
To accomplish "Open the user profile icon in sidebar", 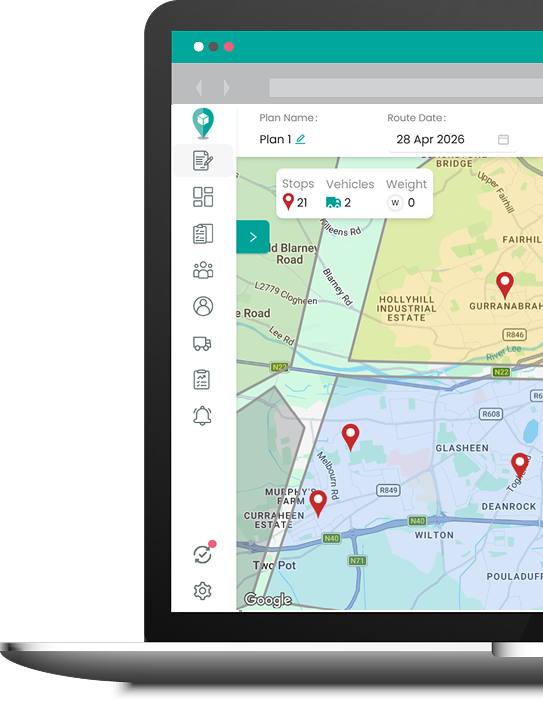I will [203, 306].
